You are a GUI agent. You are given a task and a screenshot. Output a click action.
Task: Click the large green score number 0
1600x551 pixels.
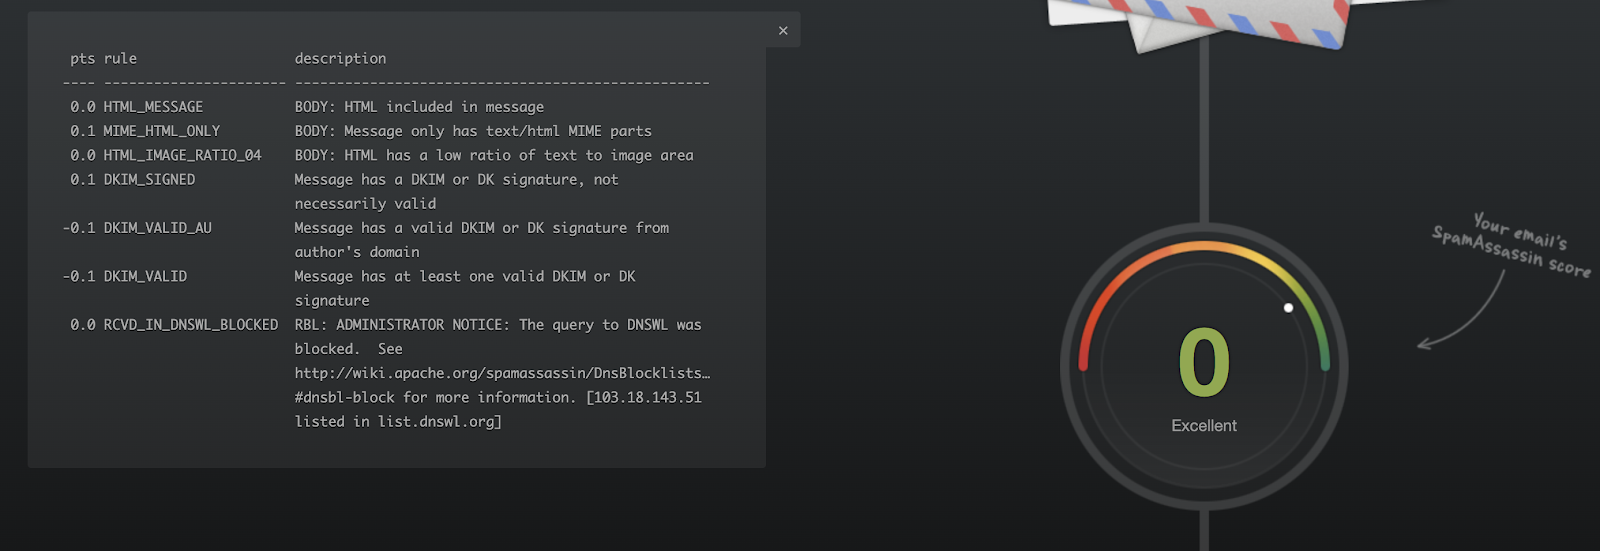click(x=1204, y=362)
